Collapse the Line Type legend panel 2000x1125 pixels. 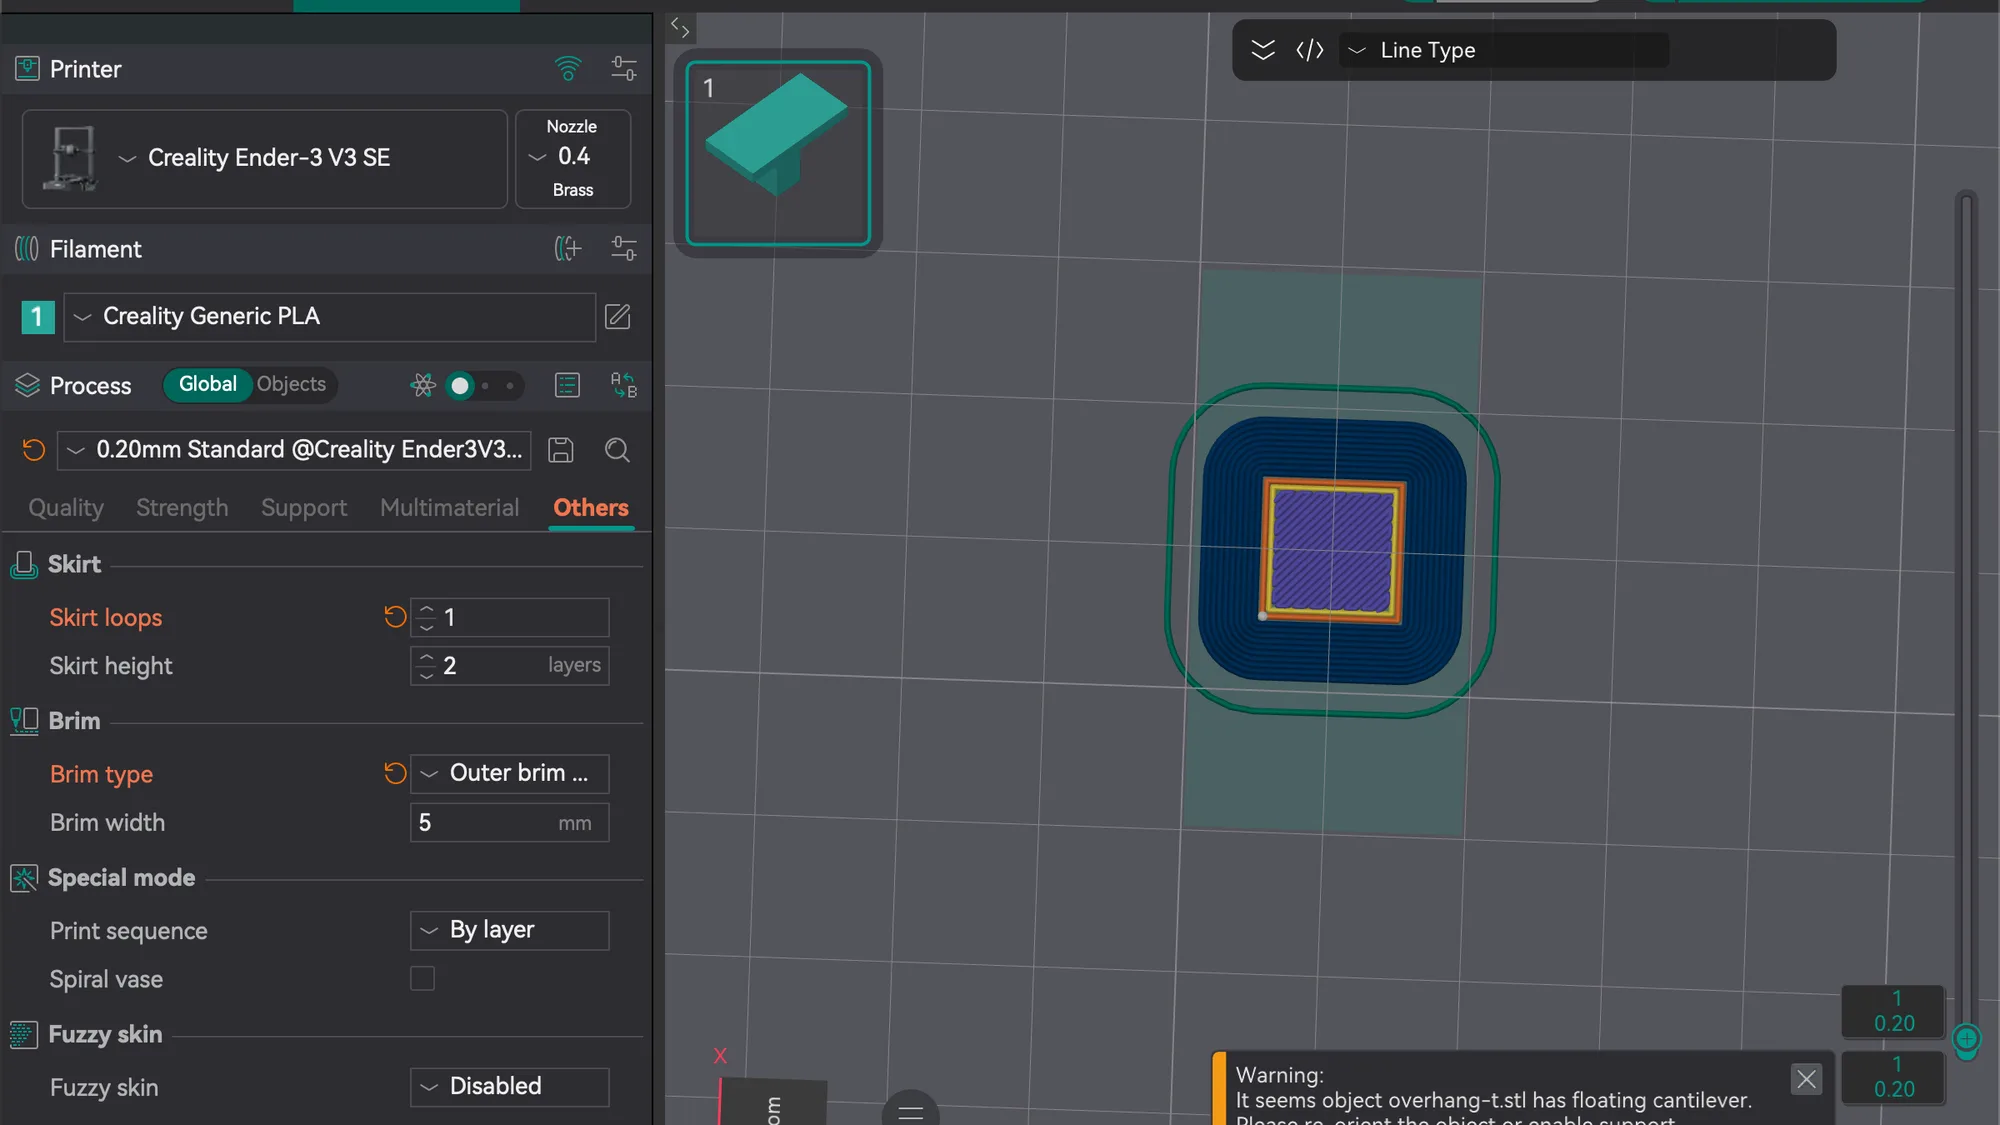coord(1263,50)
